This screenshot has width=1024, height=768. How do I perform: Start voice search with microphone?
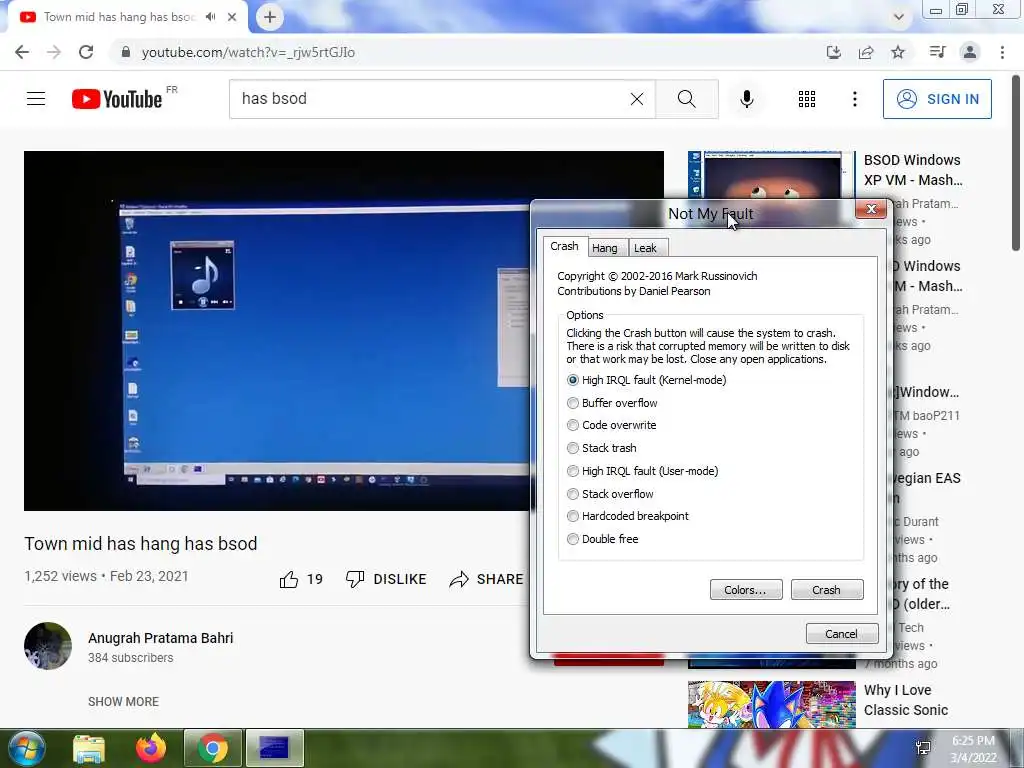coord(747,99)
